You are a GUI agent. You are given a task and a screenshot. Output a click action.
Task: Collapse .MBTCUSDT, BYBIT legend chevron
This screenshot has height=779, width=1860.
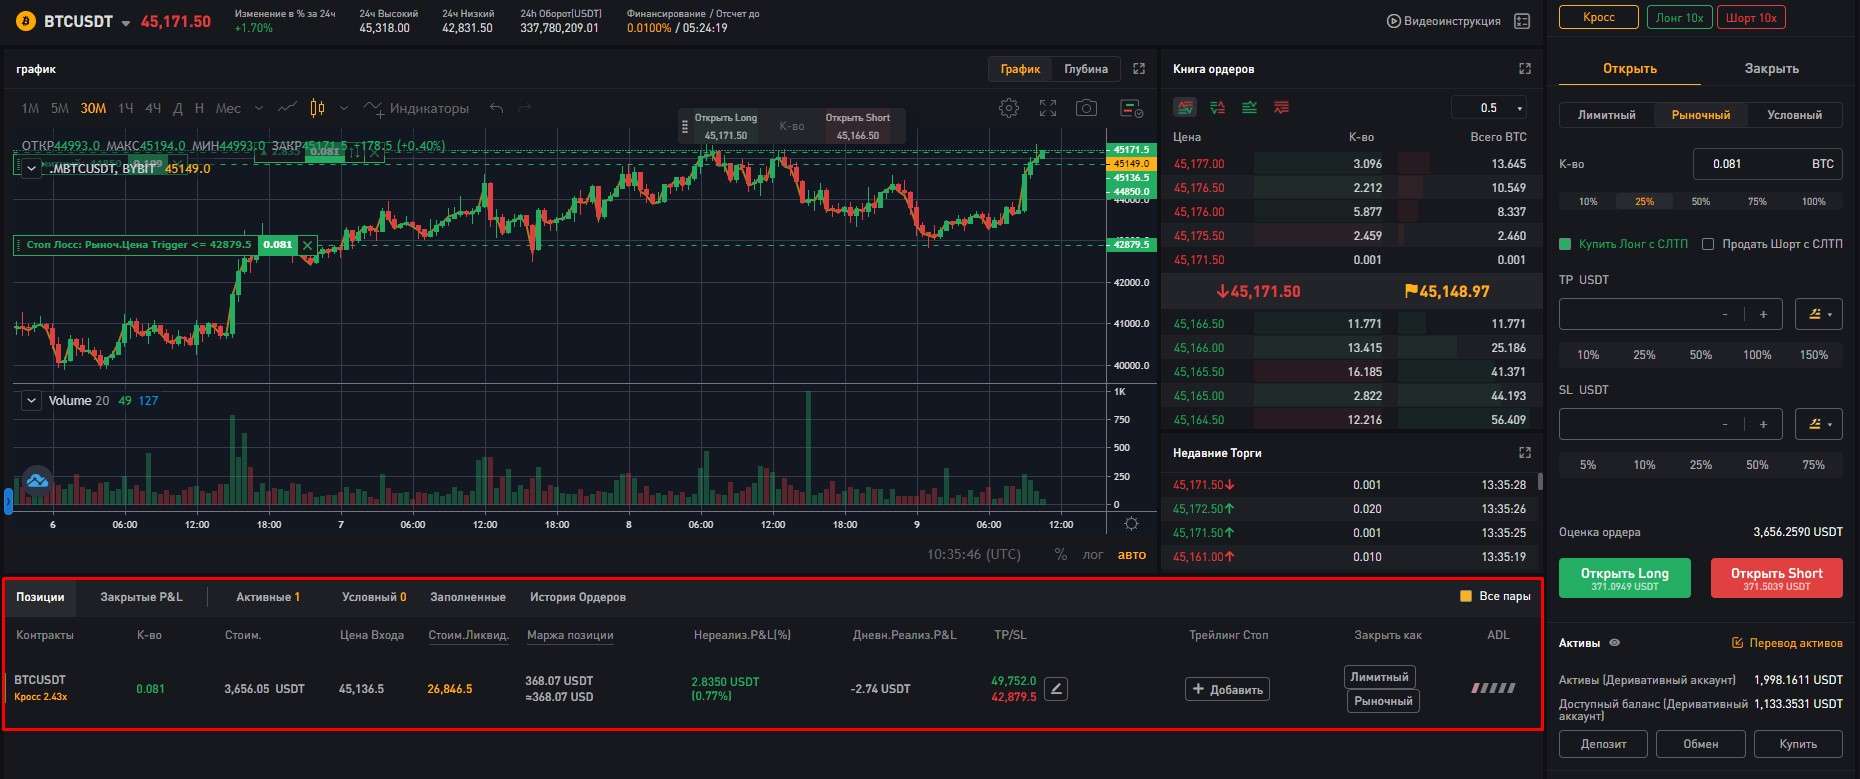pyautogui.click(x=31, y=168)
